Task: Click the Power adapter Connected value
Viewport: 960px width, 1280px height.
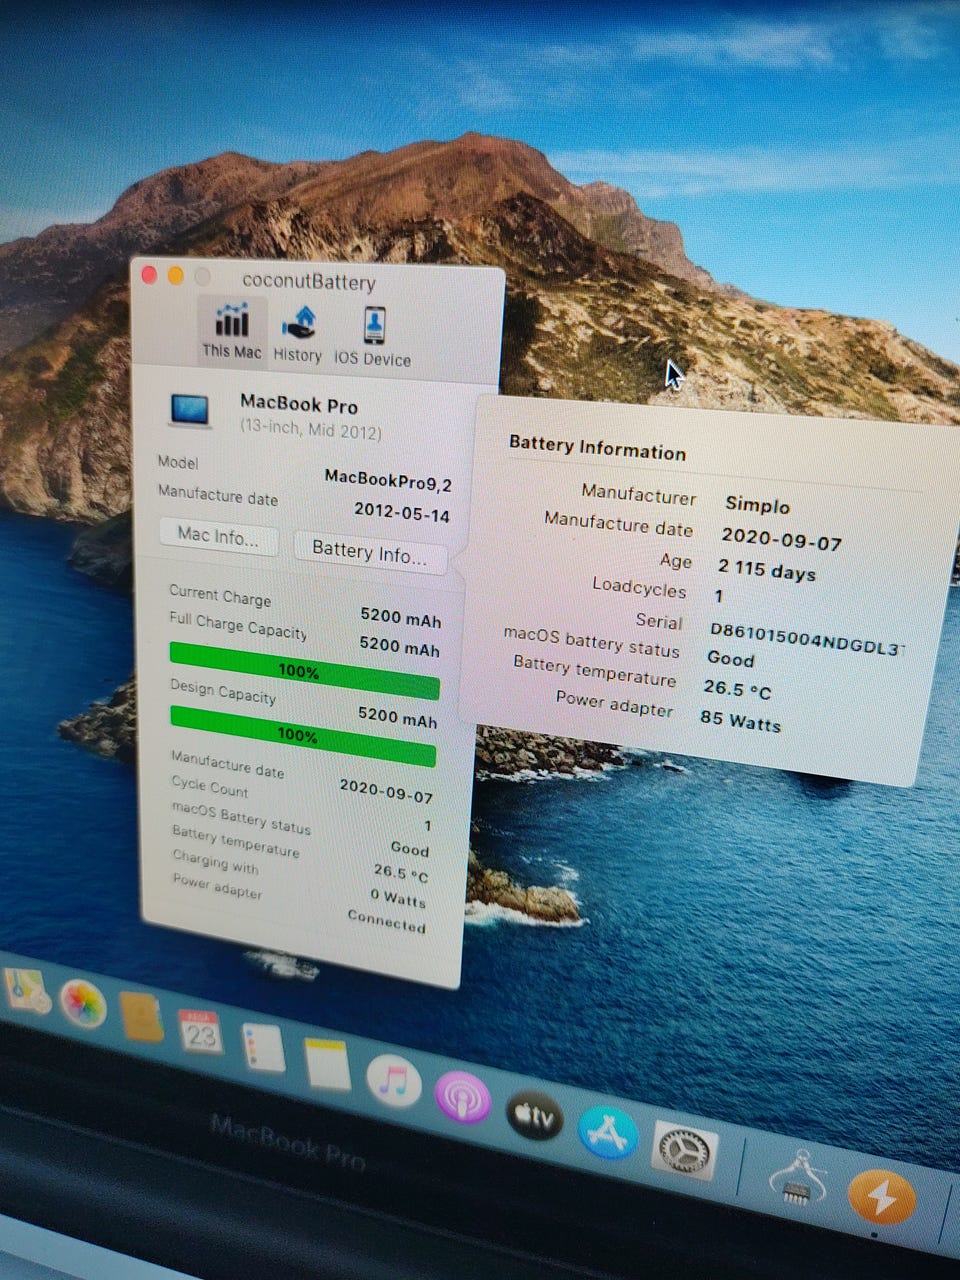Action: pos(386,921)
